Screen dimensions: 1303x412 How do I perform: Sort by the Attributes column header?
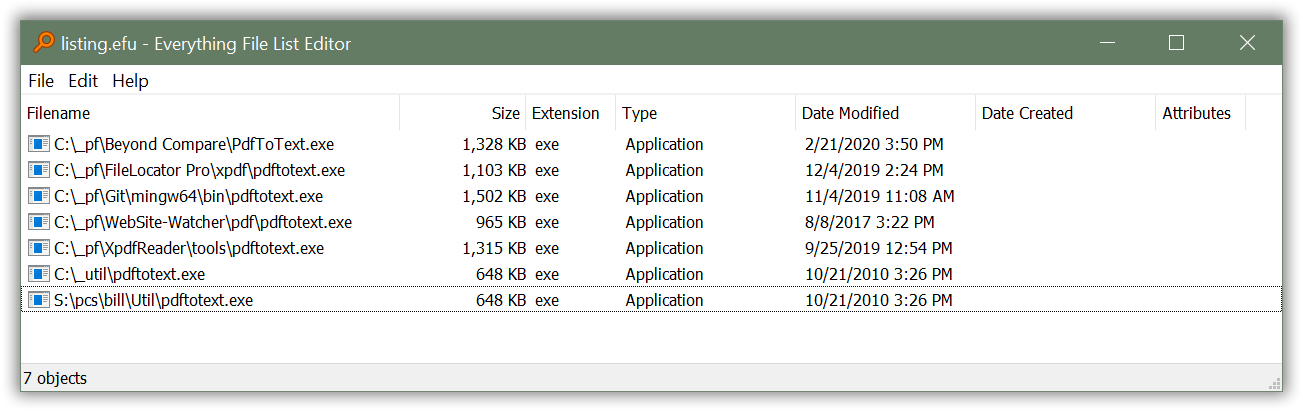click(1200, 113)
